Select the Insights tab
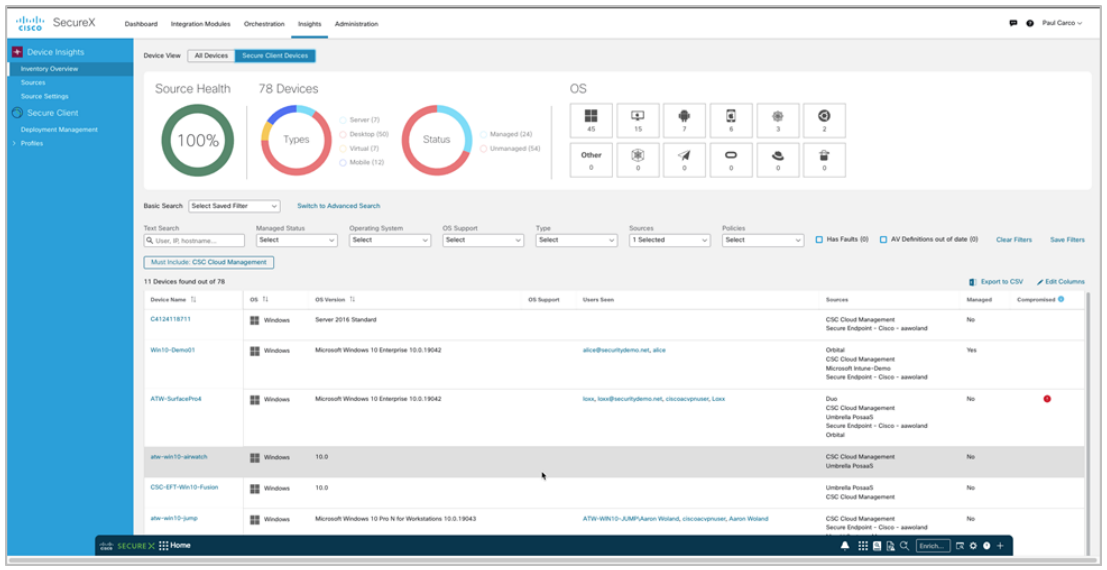The image size is (1107, 570). (309, 24)
